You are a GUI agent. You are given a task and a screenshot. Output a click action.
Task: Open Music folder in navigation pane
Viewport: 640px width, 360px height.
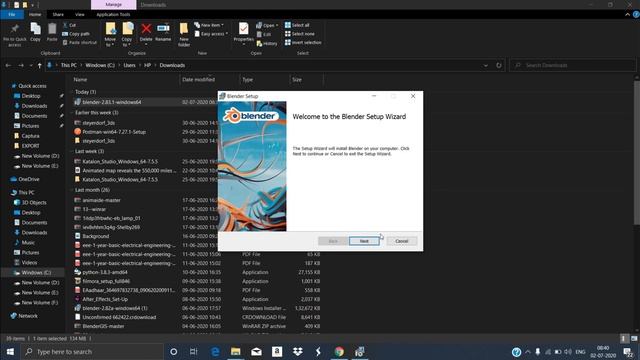coord(28,242)
